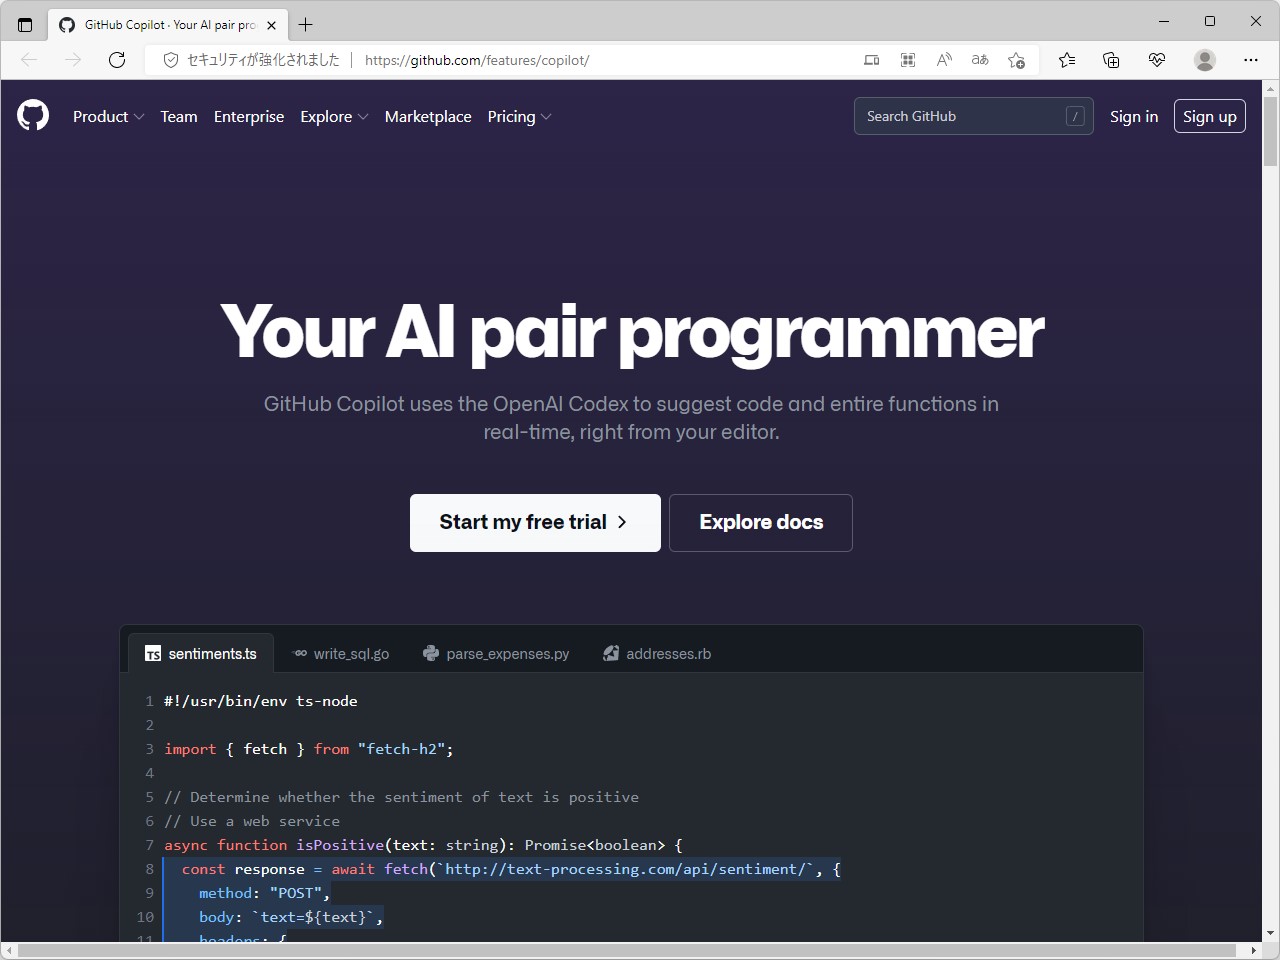The height and width of the screenshot is (960, 1280).
Task: Open the Favorites list
Action: (1067, 60)
